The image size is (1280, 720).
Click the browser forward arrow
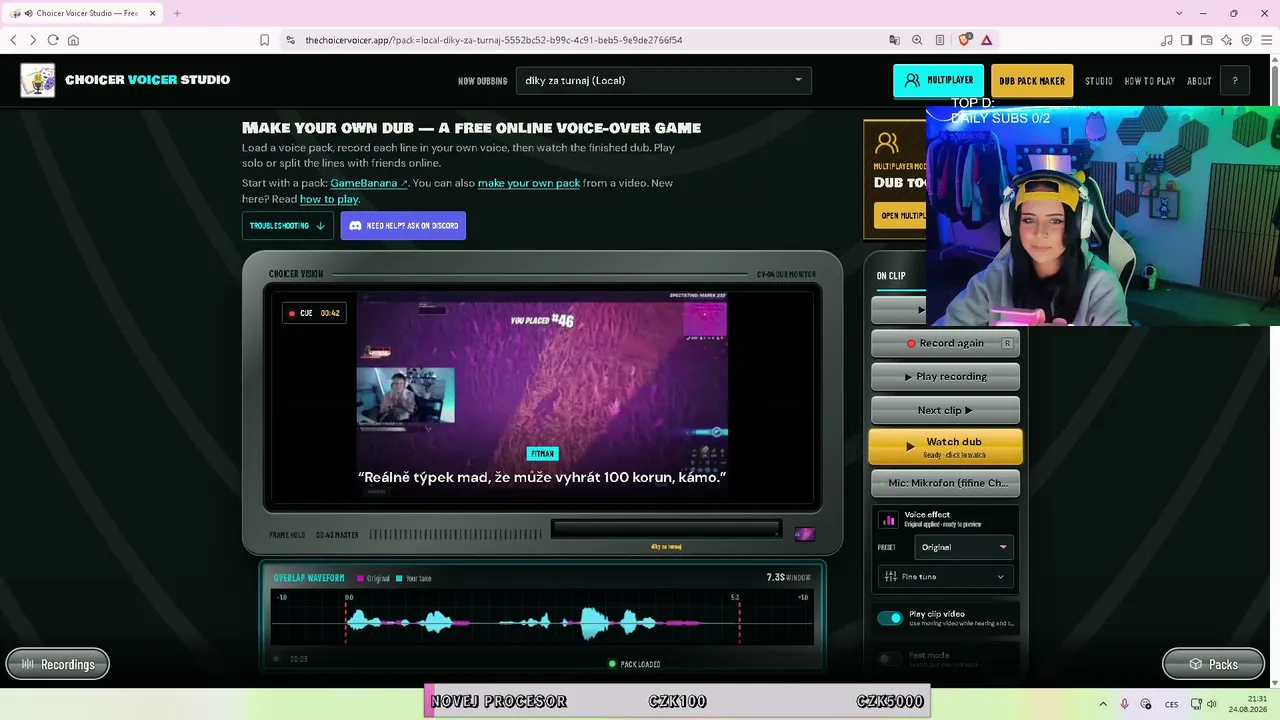(x=33, y=40)
